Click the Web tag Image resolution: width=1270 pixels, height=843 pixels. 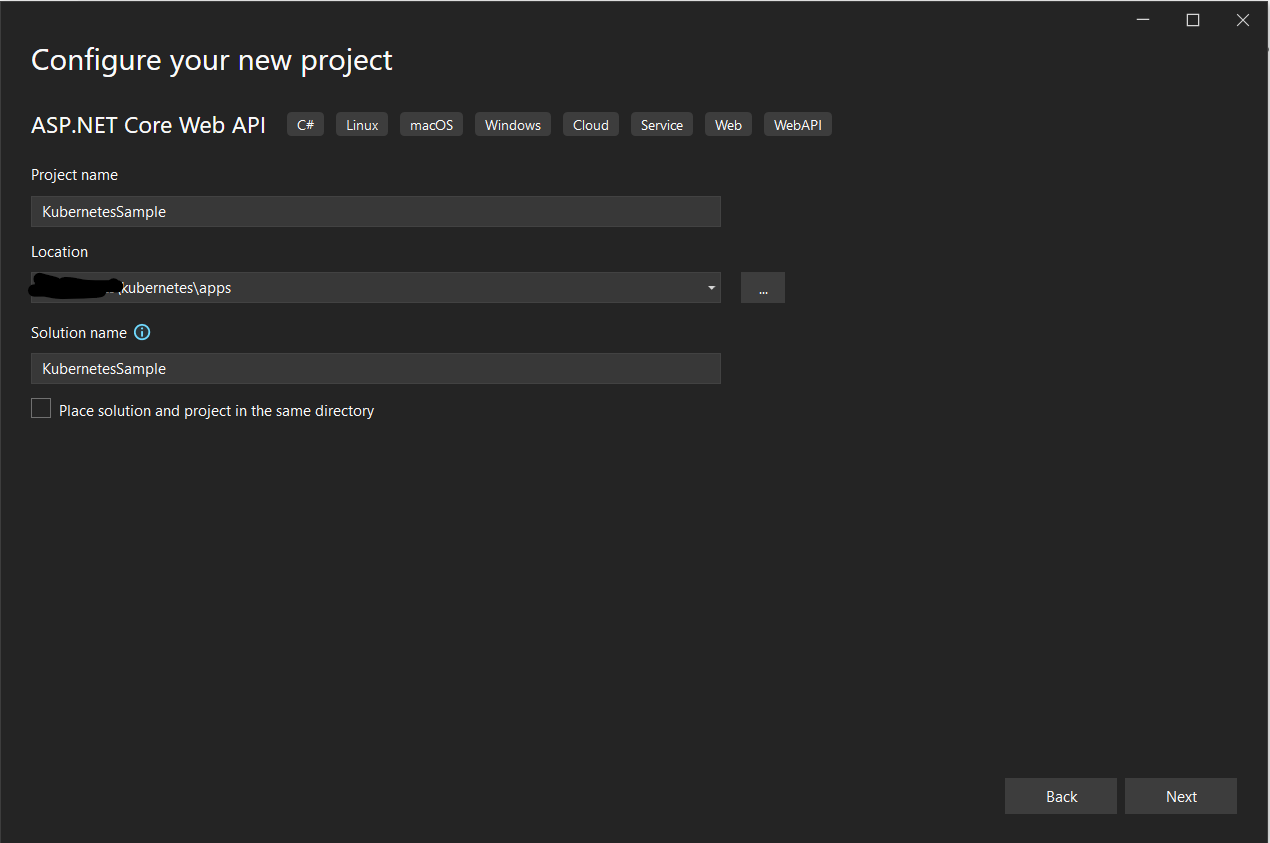729,125
